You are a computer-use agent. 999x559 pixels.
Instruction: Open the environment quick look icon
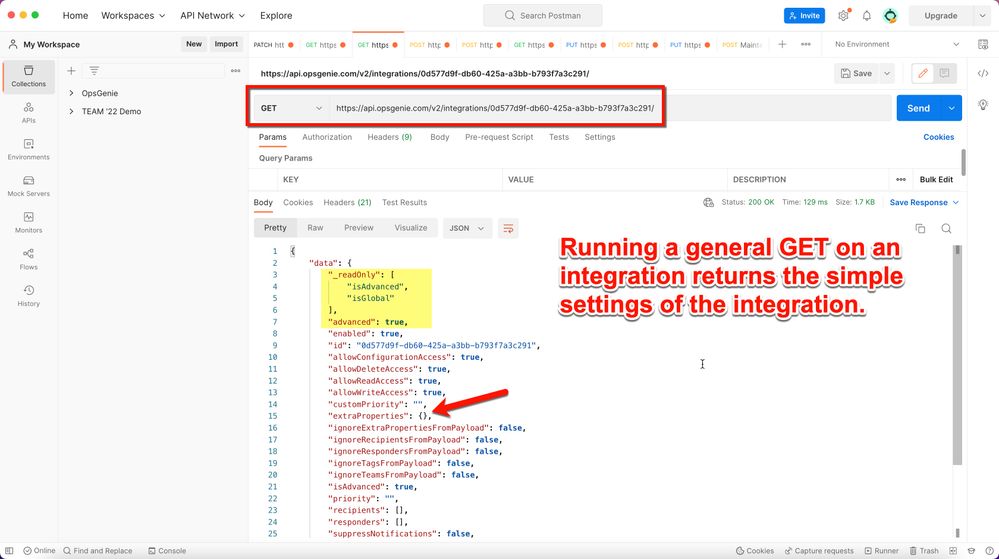point(982,44)
